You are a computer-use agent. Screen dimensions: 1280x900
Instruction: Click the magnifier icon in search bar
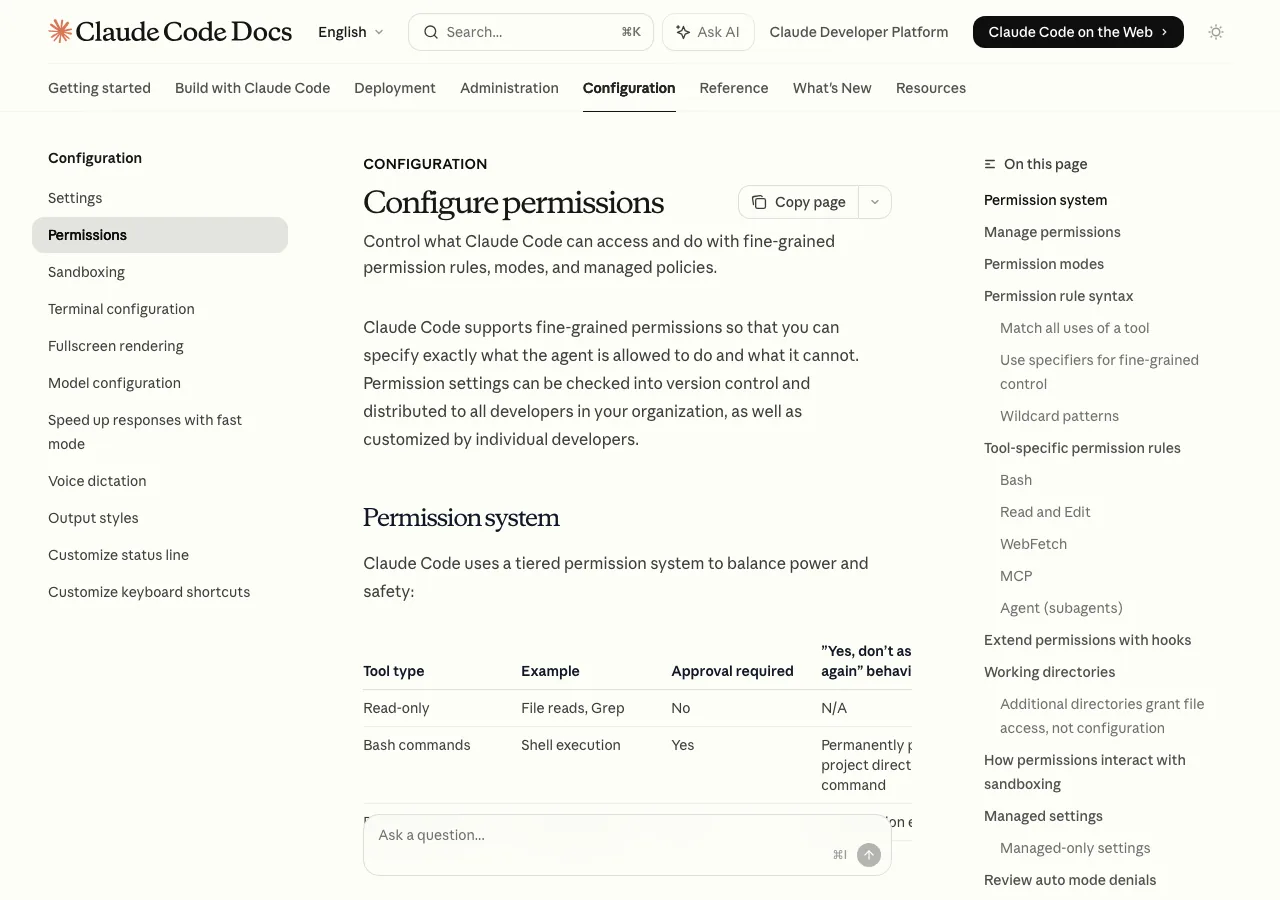pos(431,32)
